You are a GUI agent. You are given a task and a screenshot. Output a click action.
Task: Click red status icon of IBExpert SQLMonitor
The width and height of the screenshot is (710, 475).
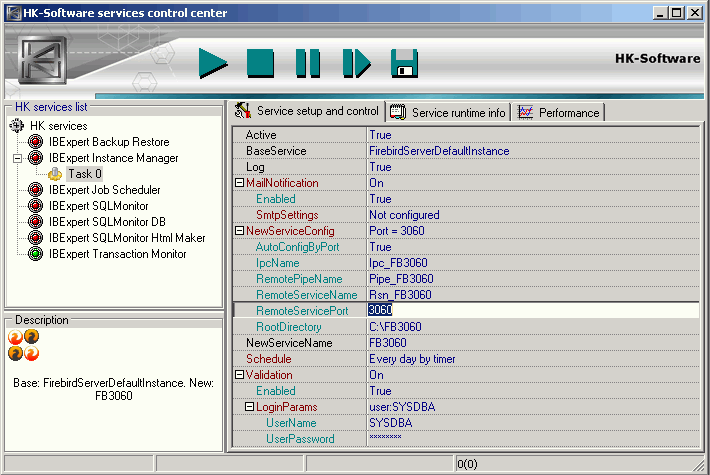(x=35, y=206)
